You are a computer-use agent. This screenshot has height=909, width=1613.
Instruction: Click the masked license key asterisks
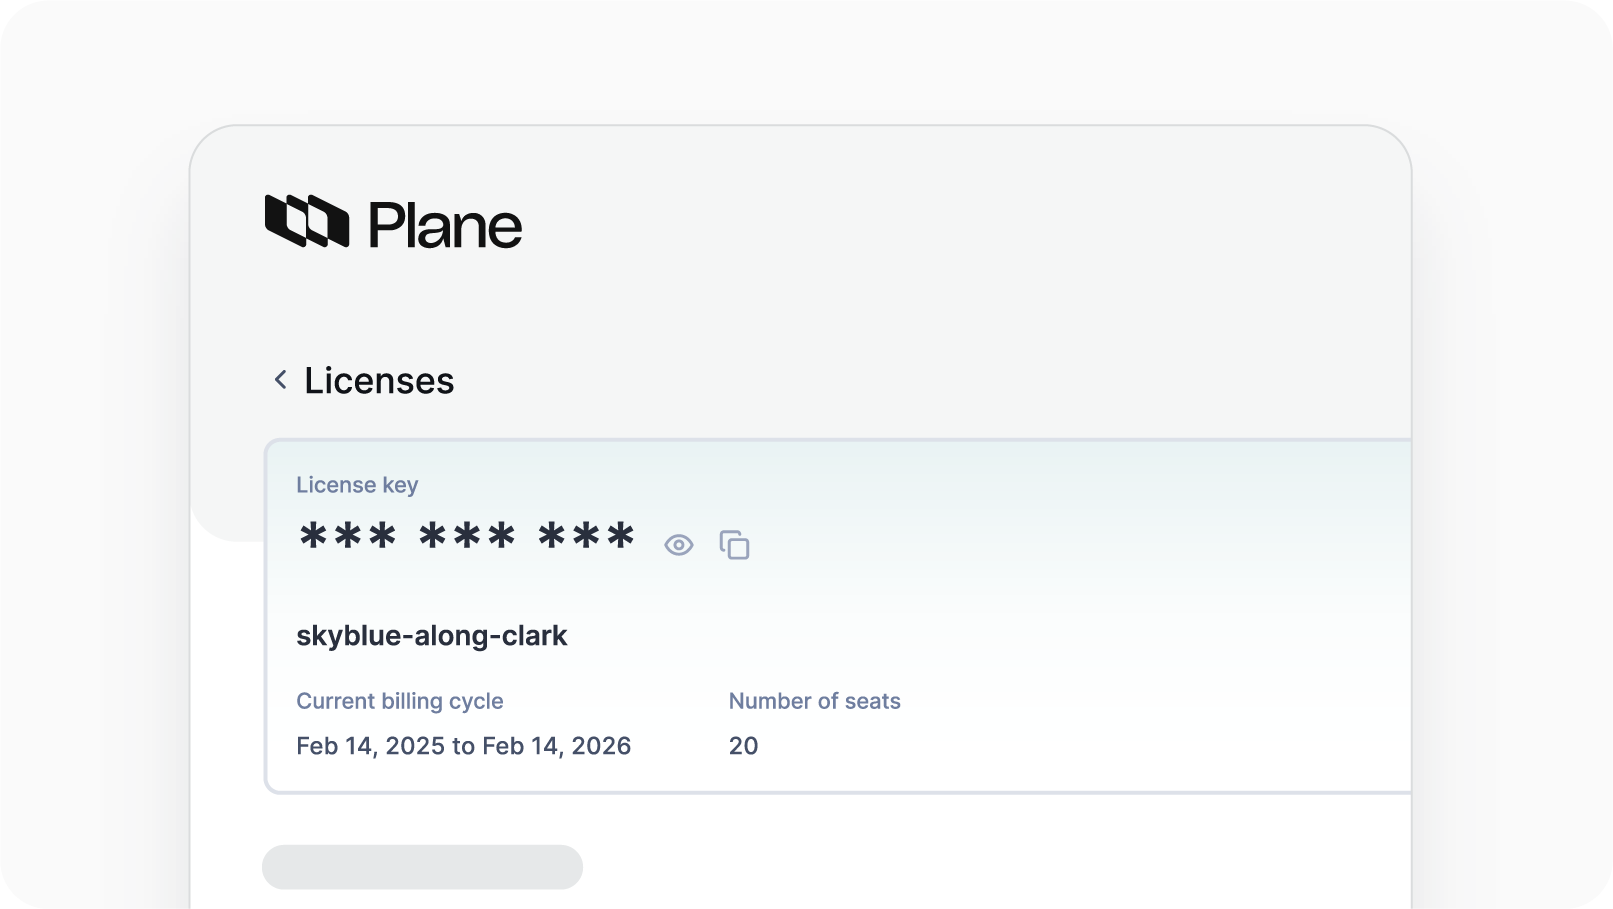point(467,537)
